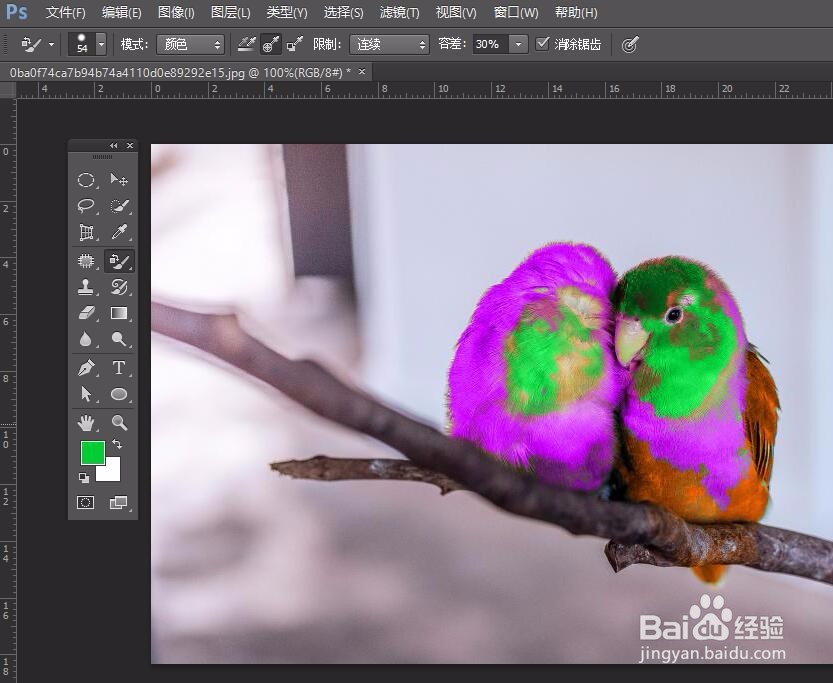This screenshot has width=833, height=683.
Task: Open the 窗口(W) menu
Action: click(x=516, y=13)
